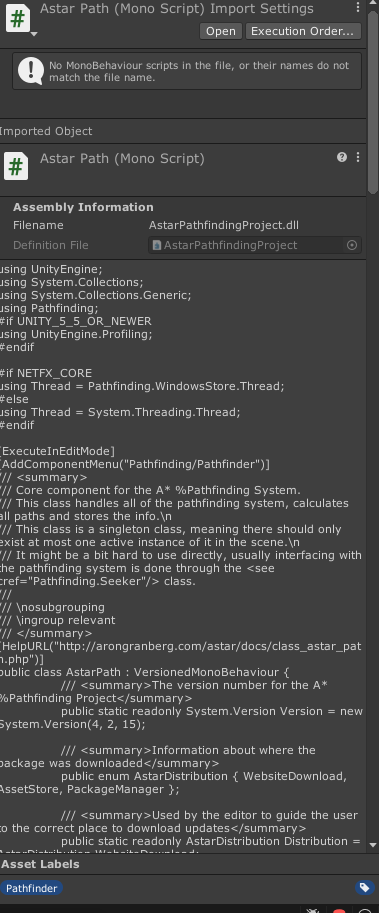This screenshot has height=913, width=379.
Task: Click the red status indicator icon
Action: (x=339, y=910)
